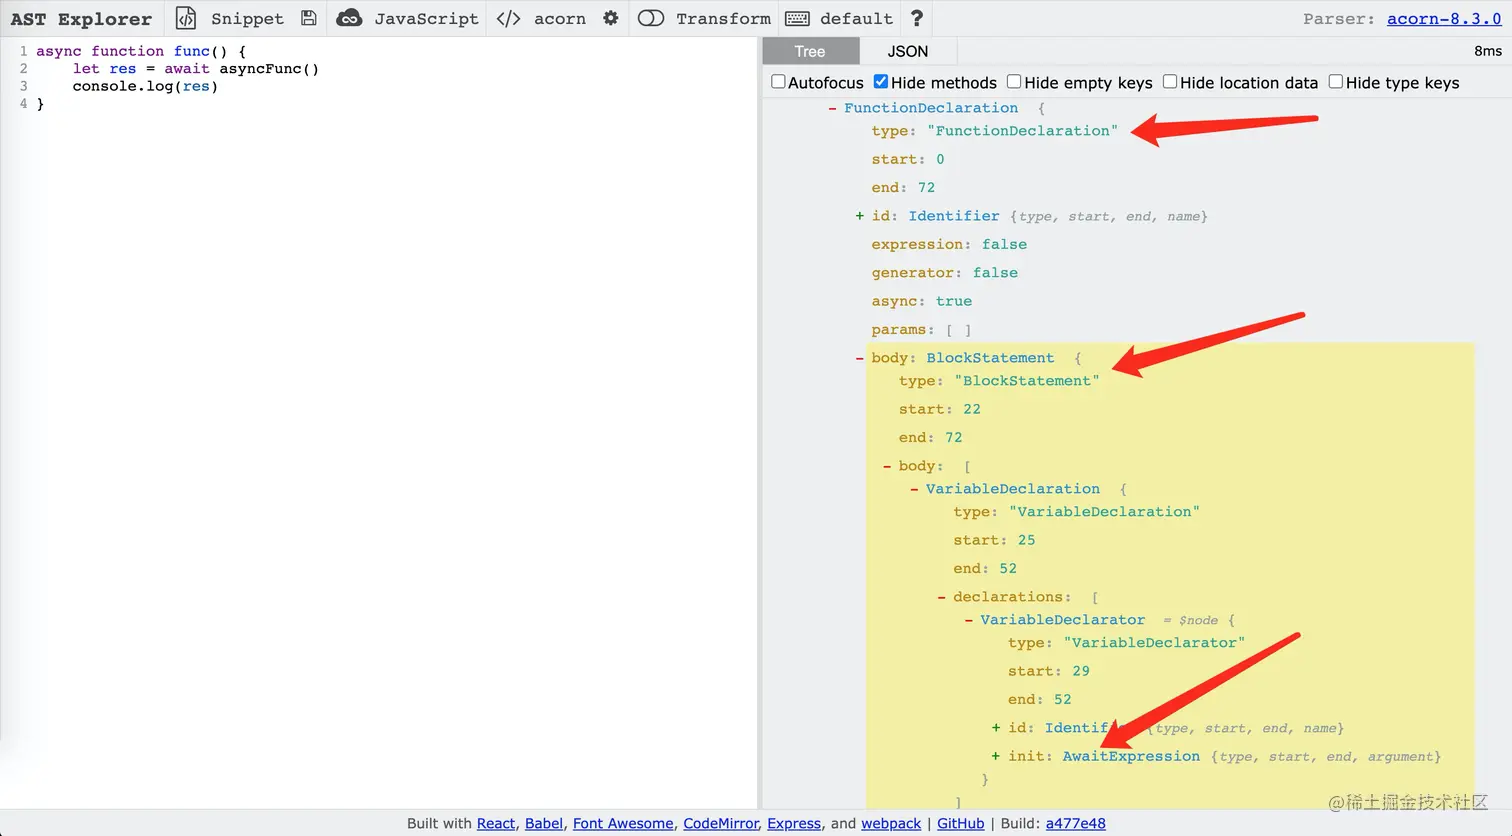Select the async: true row
This screenshot has height=836, width=1512.
[922, 301]
